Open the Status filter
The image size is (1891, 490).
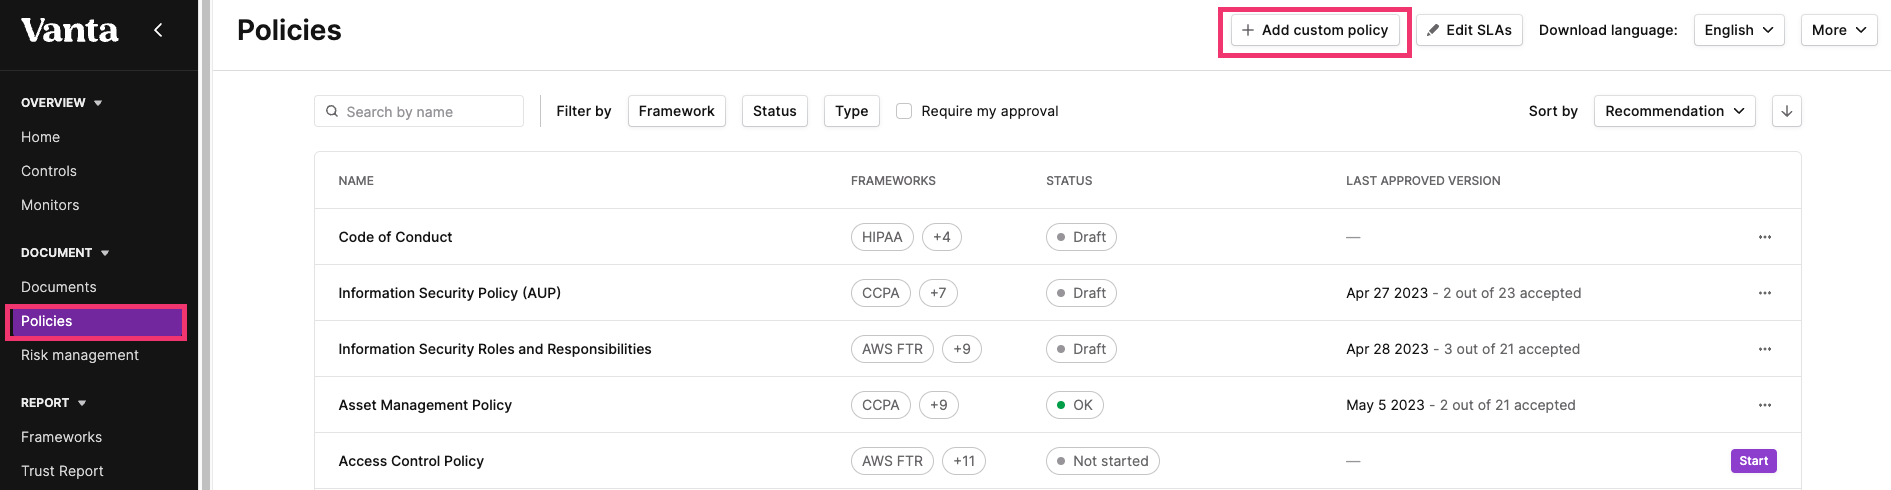tap(774, 111)
